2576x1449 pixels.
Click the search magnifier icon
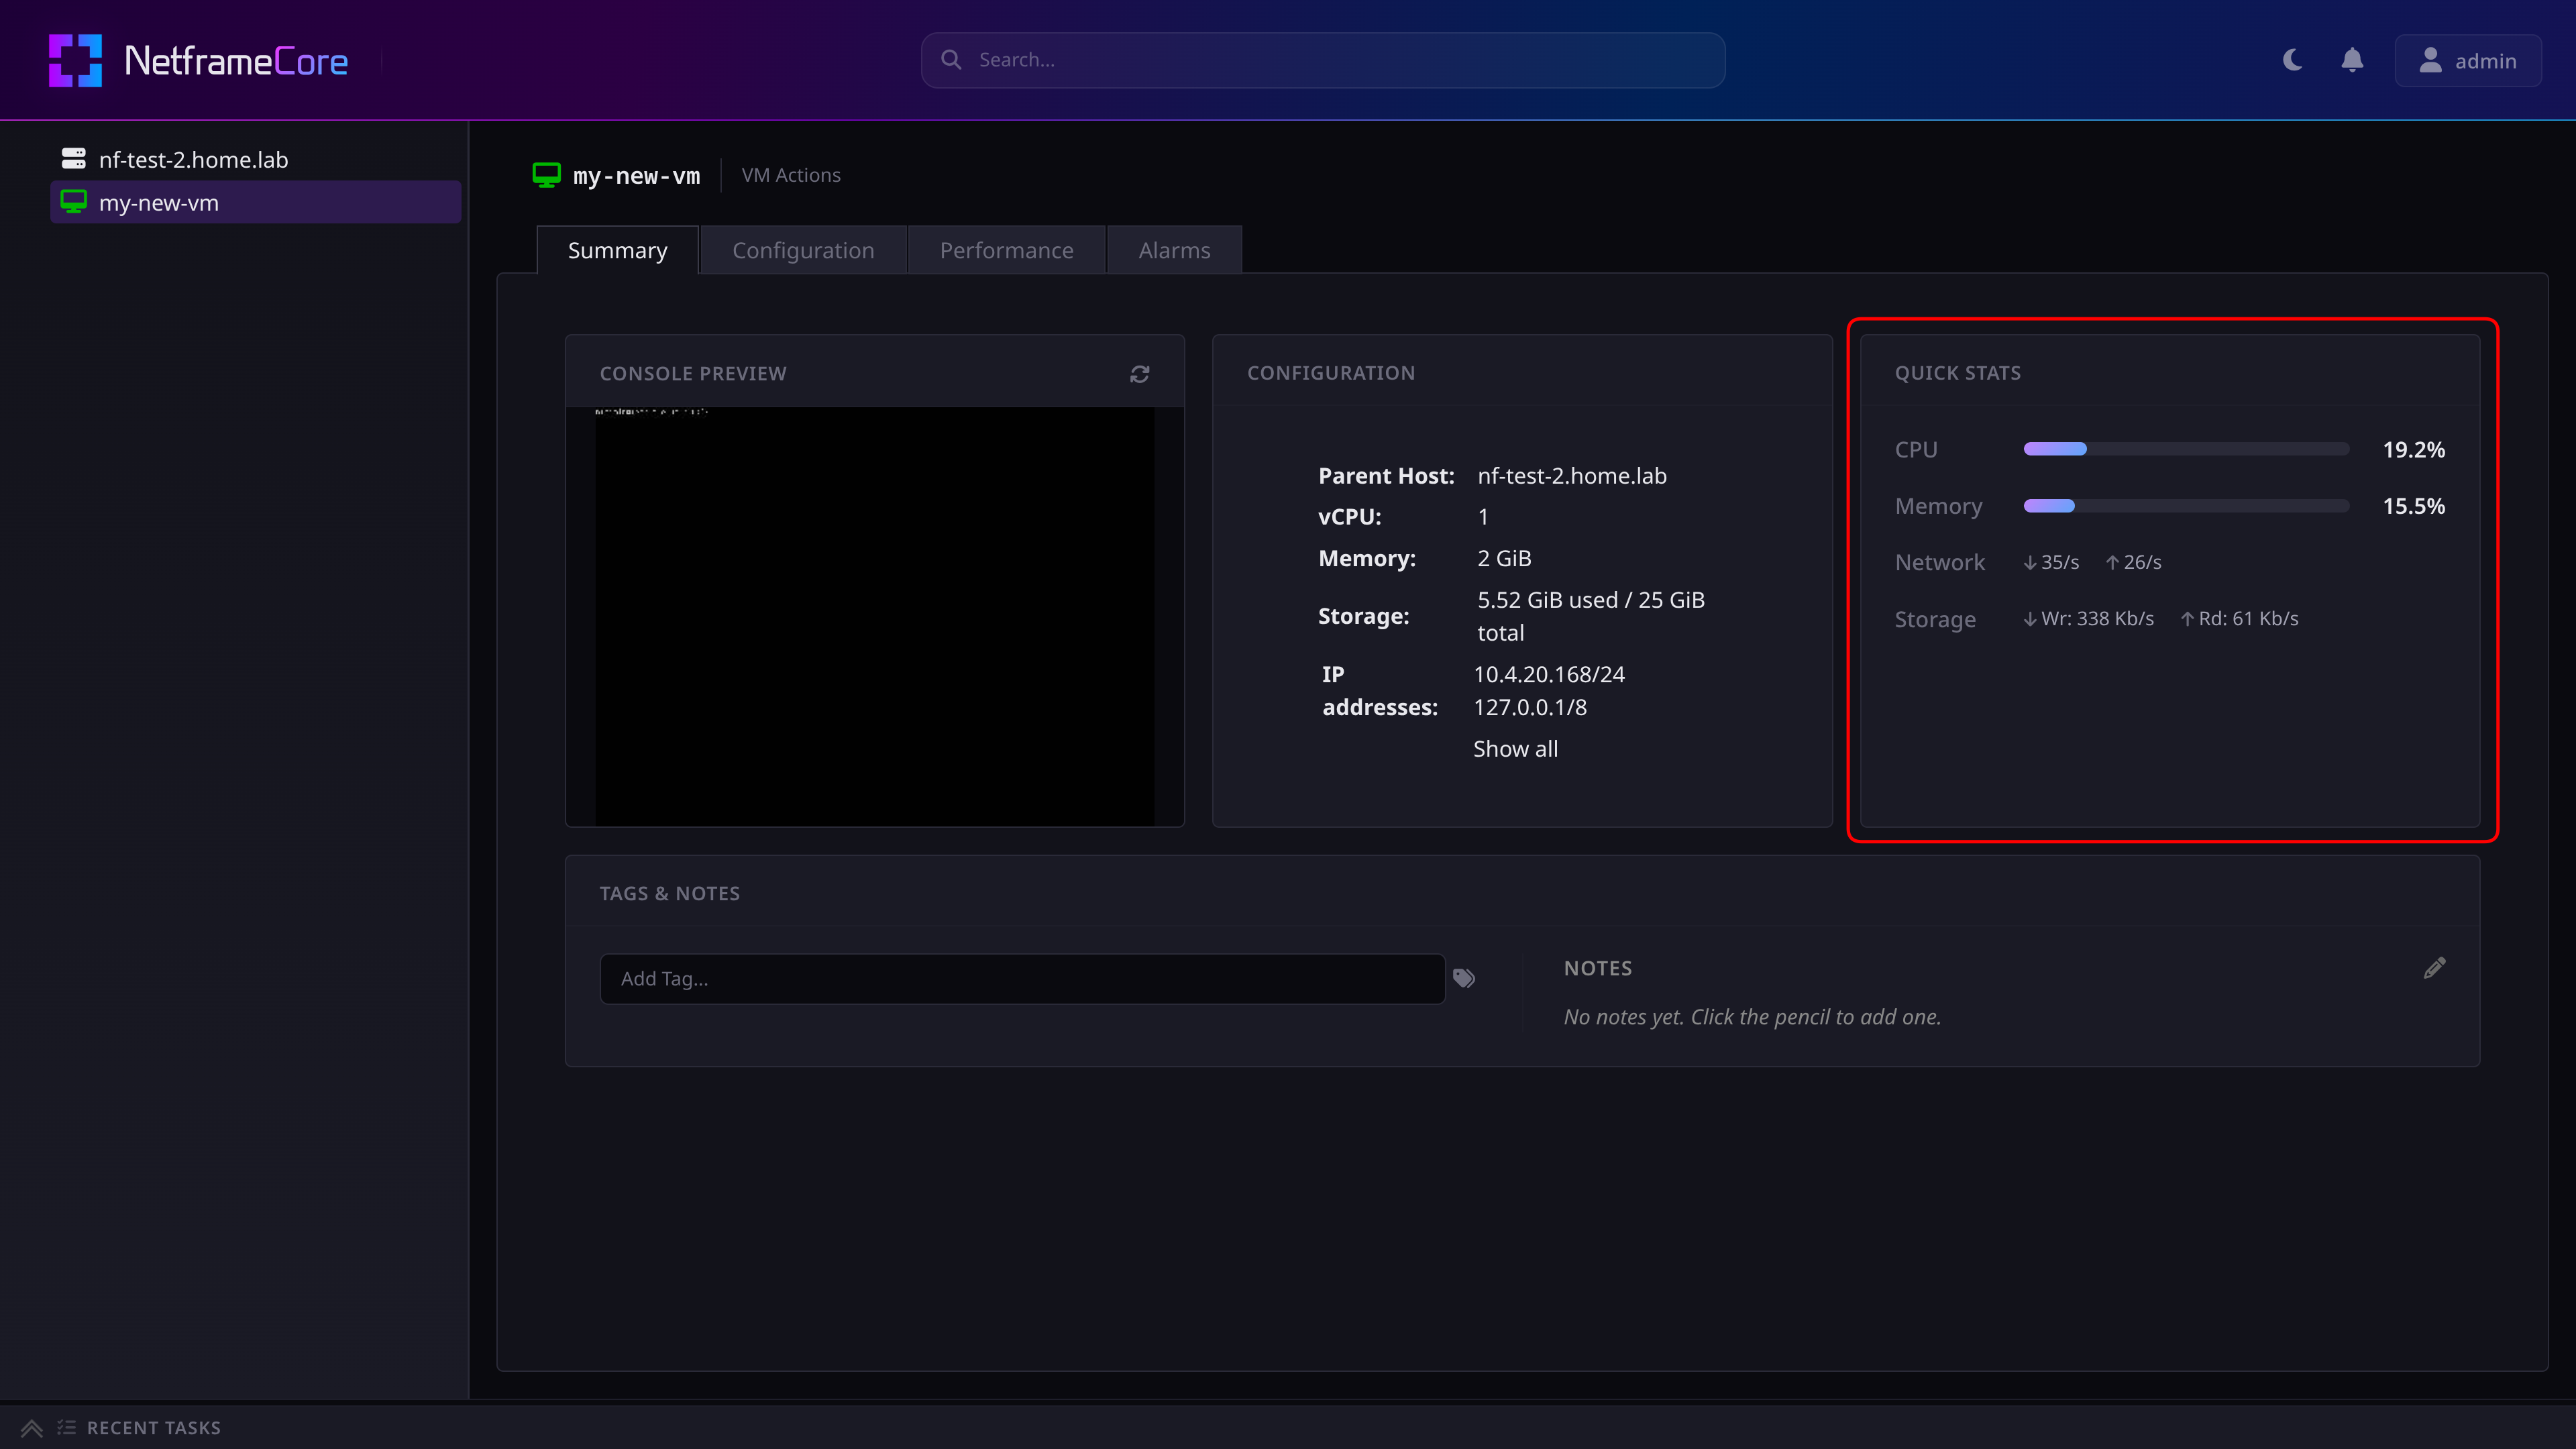[x=951, y=60]
